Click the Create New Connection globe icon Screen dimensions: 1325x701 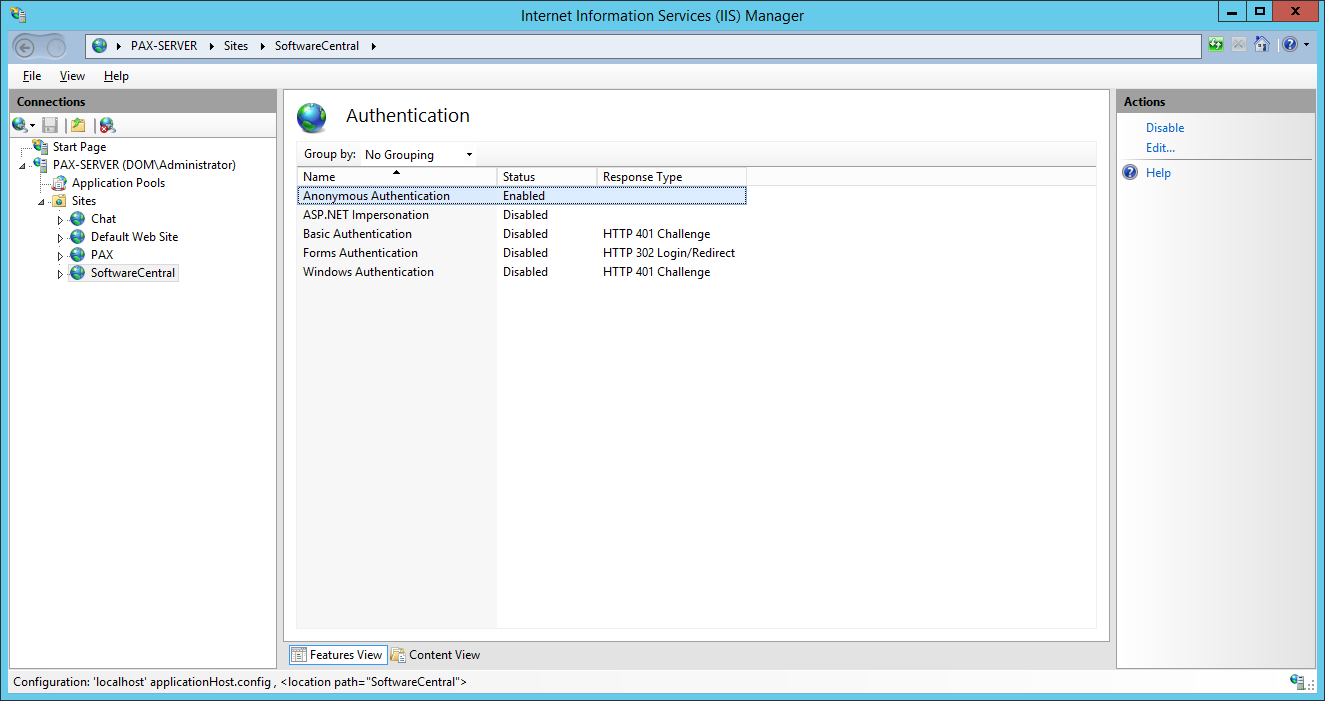20,125
